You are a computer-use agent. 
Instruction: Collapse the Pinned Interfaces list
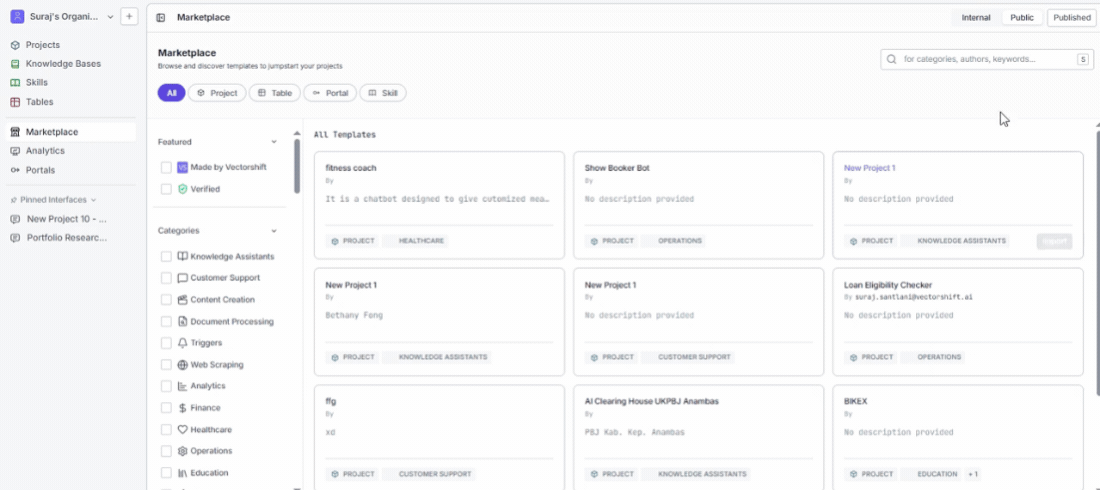point(94,200)
